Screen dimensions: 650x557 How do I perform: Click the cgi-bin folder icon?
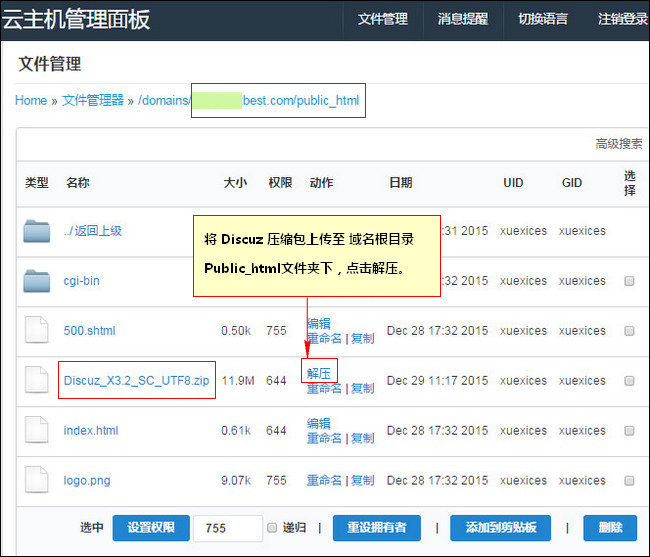tap(36, 281)
